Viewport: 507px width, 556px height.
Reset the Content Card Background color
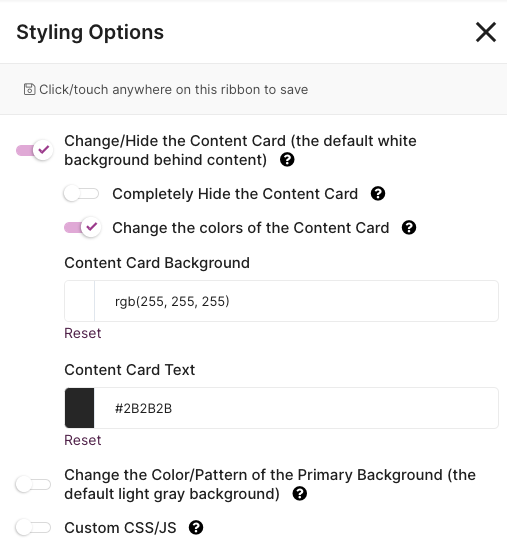point(83,333)
